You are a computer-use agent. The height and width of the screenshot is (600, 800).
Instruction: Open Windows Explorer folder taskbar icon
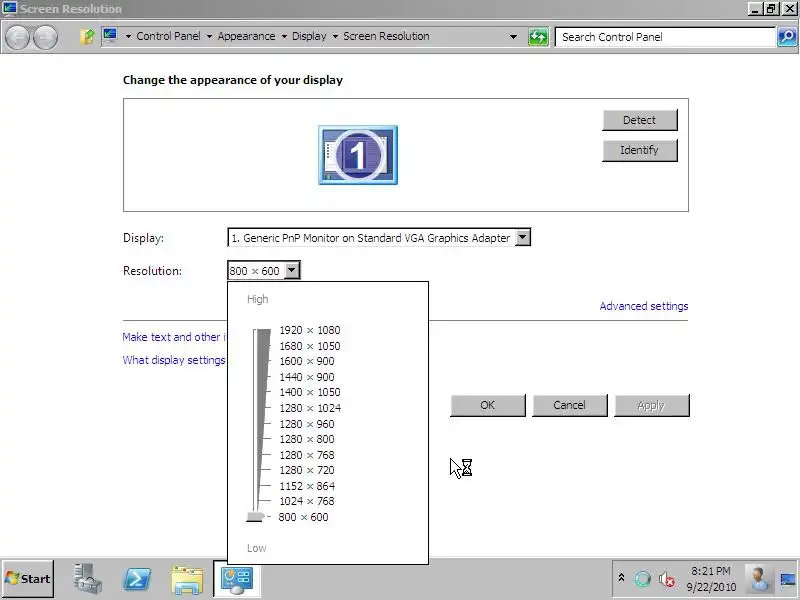[187, 579]
